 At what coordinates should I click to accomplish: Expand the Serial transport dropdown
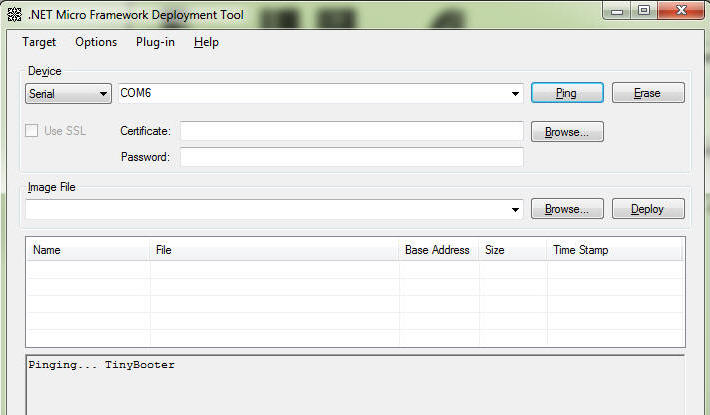pos(68,94)
